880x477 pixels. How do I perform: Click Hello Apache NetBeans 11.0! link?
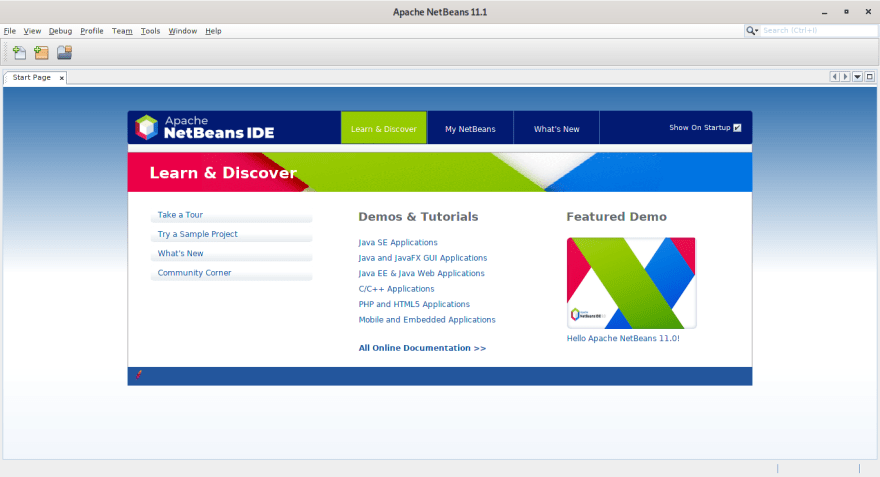[623, 338]
